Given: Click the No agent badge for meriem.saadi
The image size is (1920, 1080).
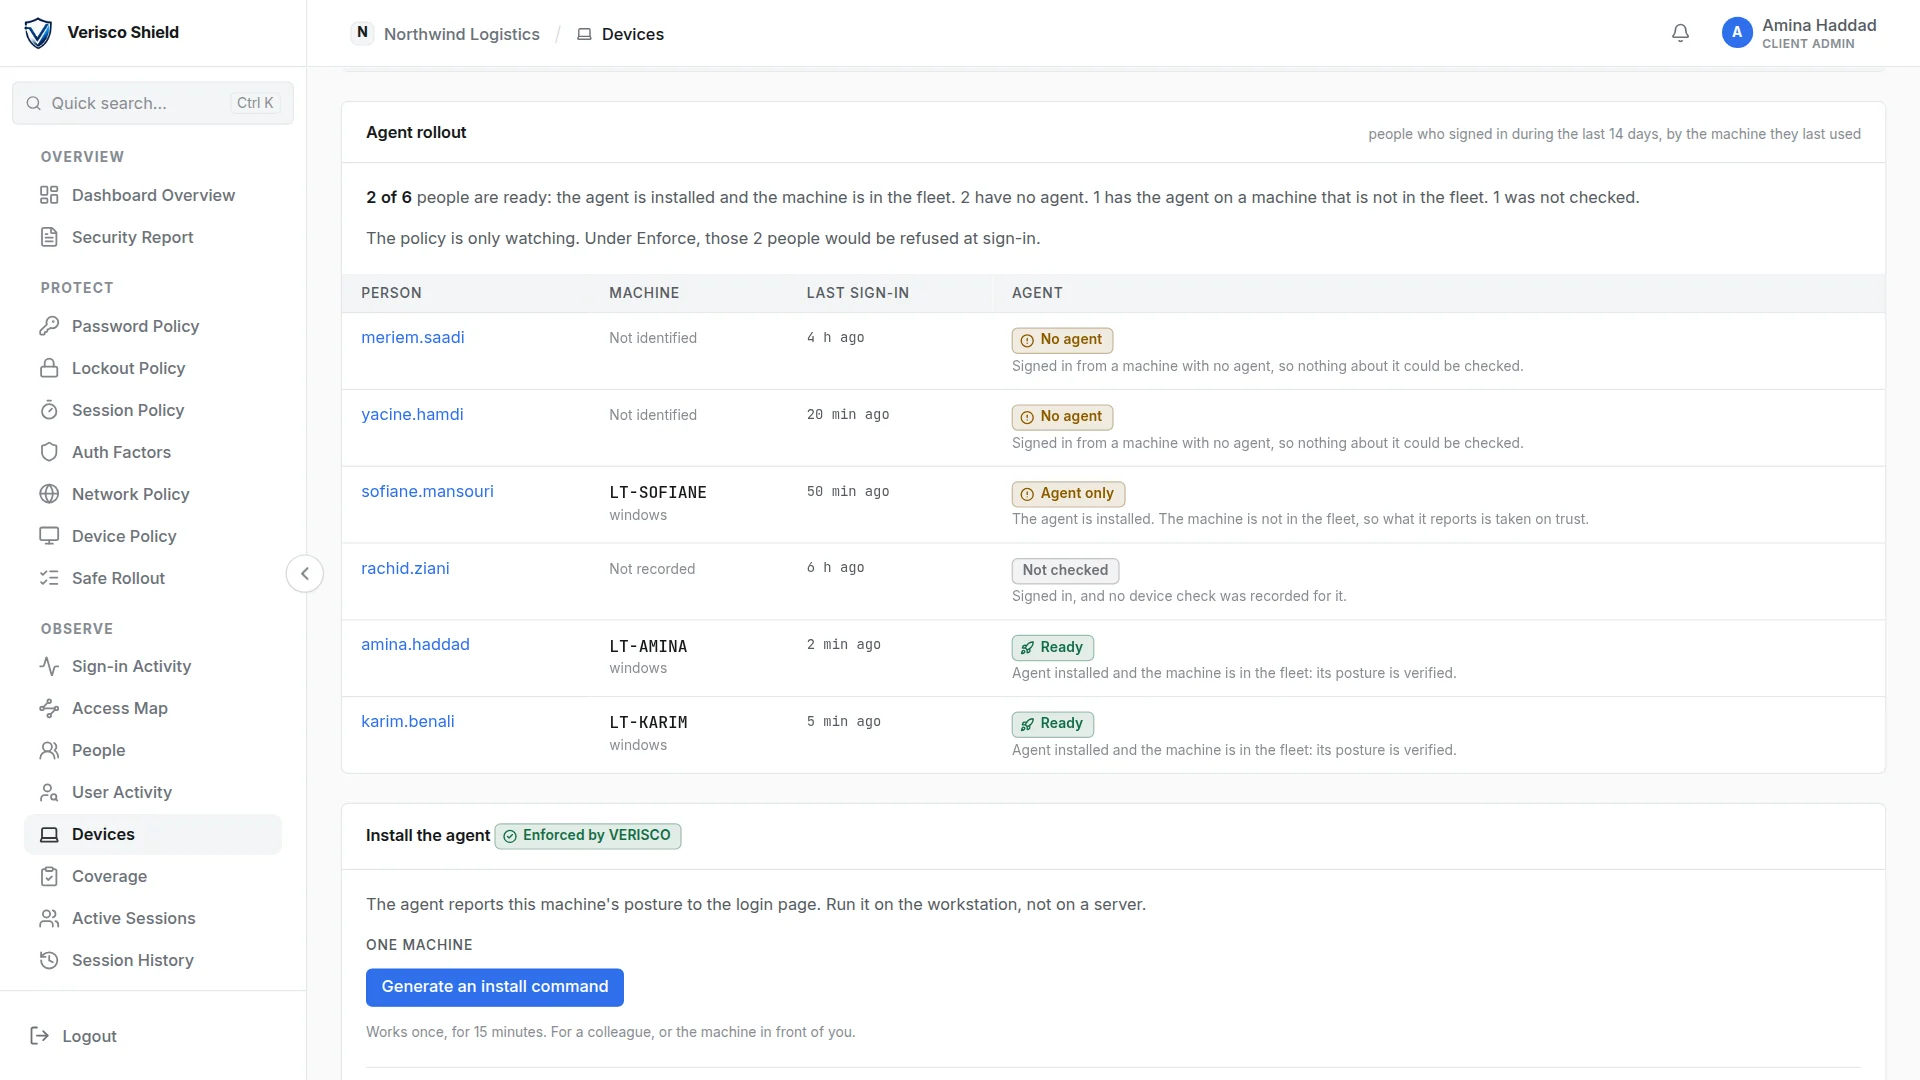Looking at the screenshot, I should click(1062, 340).
